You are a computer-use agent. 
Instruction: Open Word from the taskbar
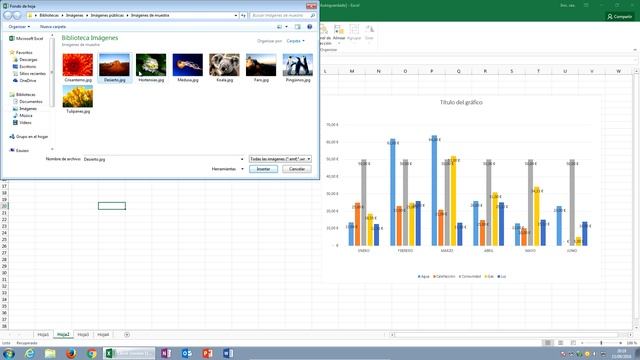pyautogui.click(x=228, y=353)
